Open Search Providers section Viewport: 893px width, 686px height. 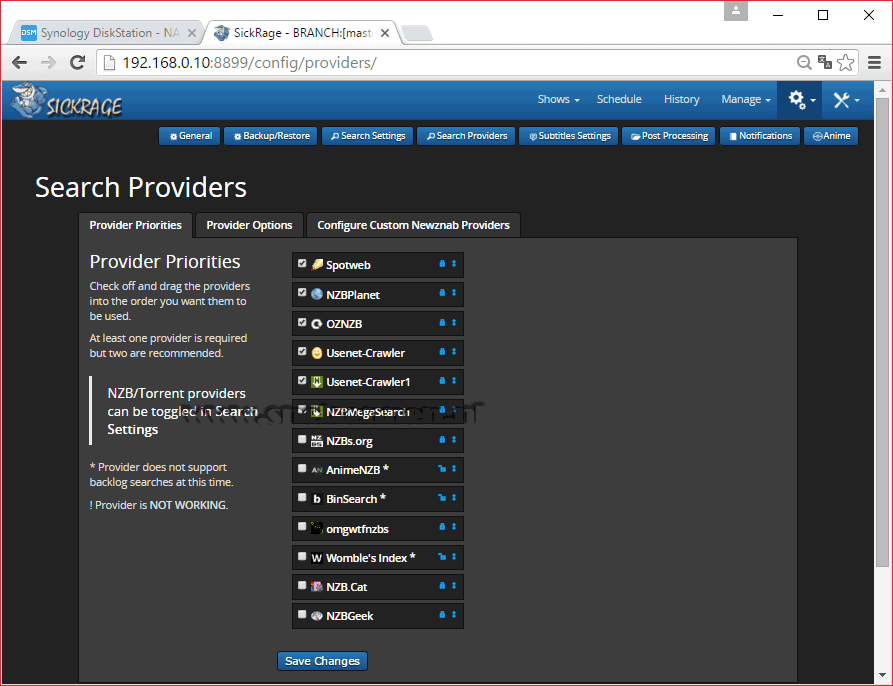466,136
